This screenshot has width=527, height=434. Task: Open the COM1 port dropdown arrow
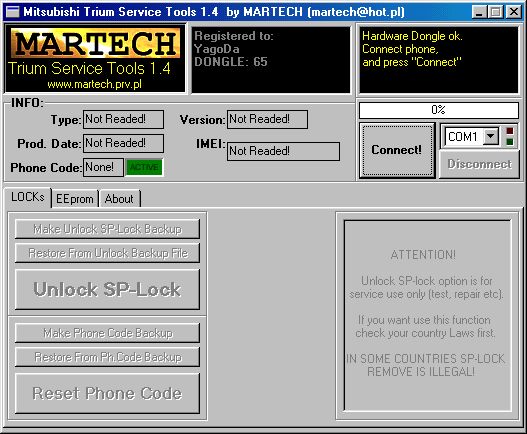491,136
